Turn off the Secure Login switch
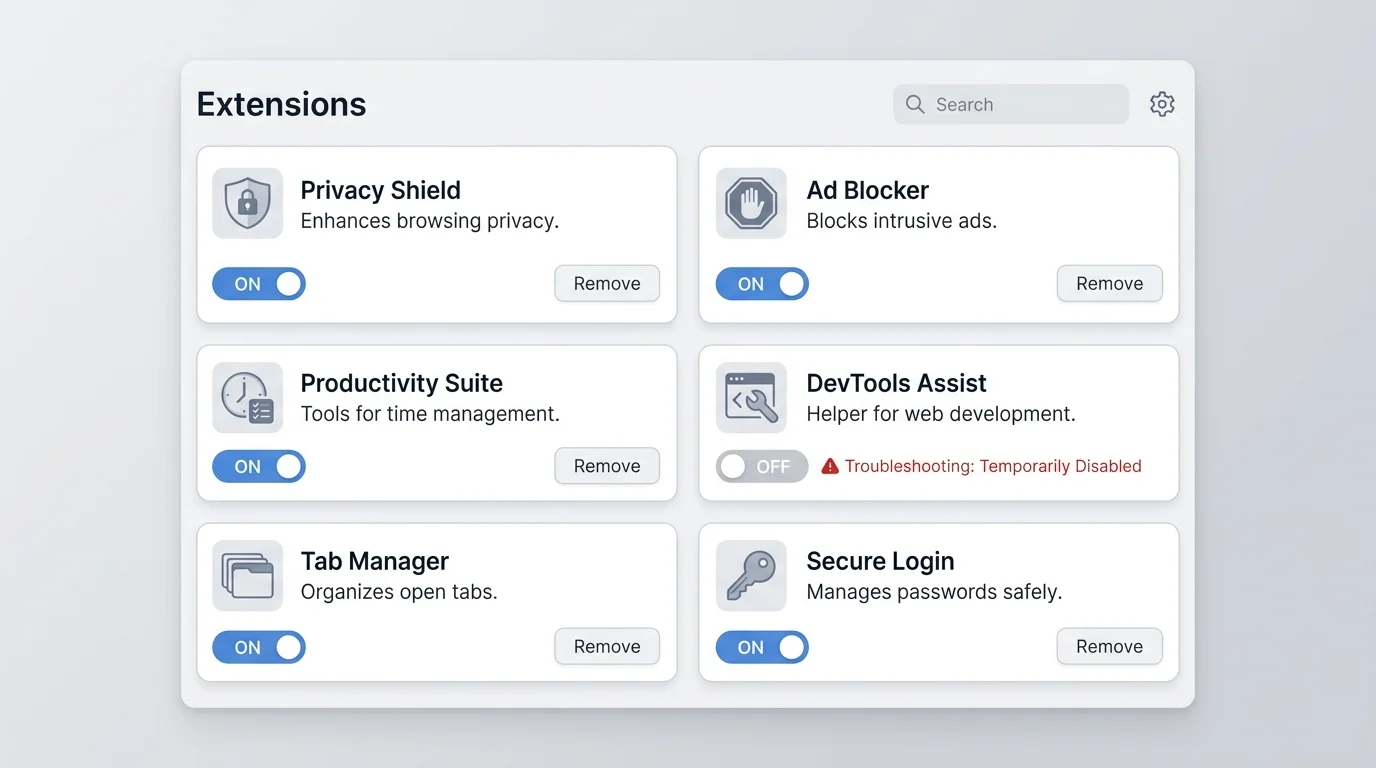Screen dimensions: 1376x768 tap(762, 647)
